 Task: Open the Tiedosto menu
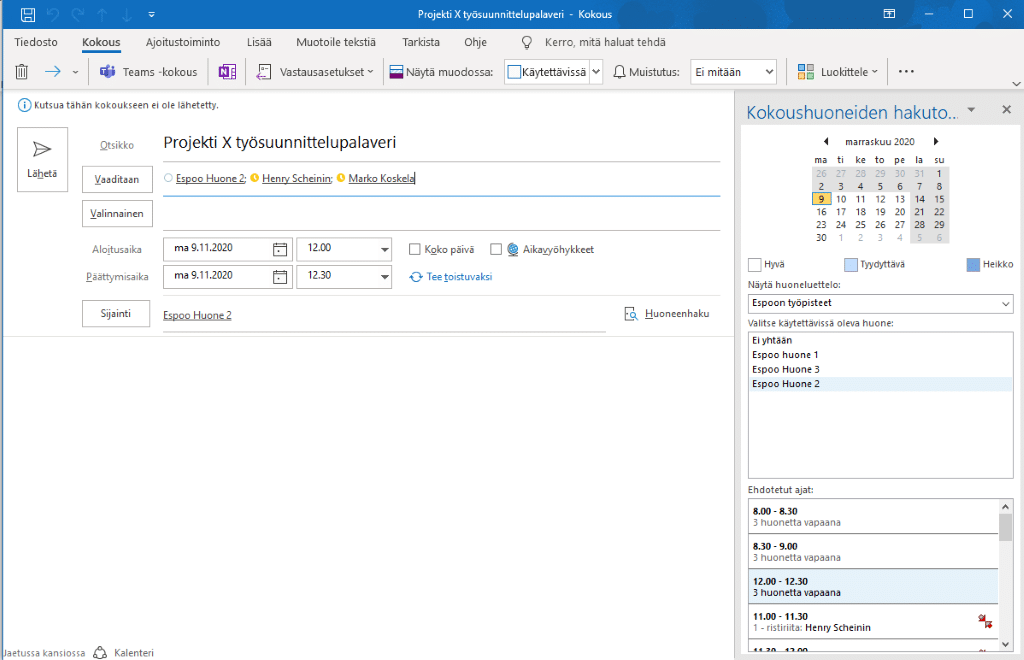tap(36, 42)
